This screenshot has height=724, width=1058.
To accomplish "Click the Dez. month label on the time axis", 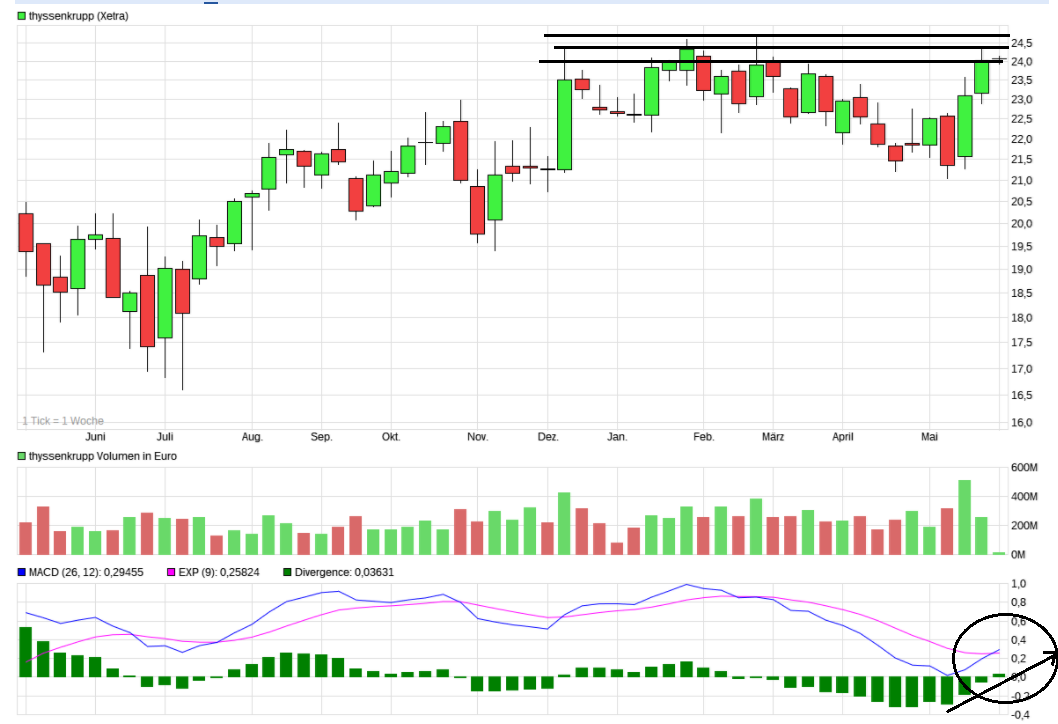I will pyautogui.click(x=547, y=437).
